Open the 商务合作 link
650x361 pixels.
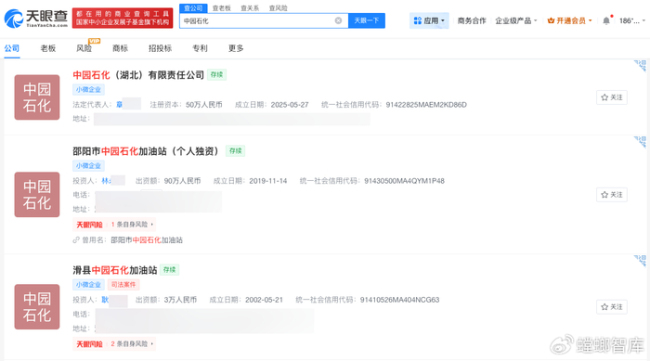(472, 21)
